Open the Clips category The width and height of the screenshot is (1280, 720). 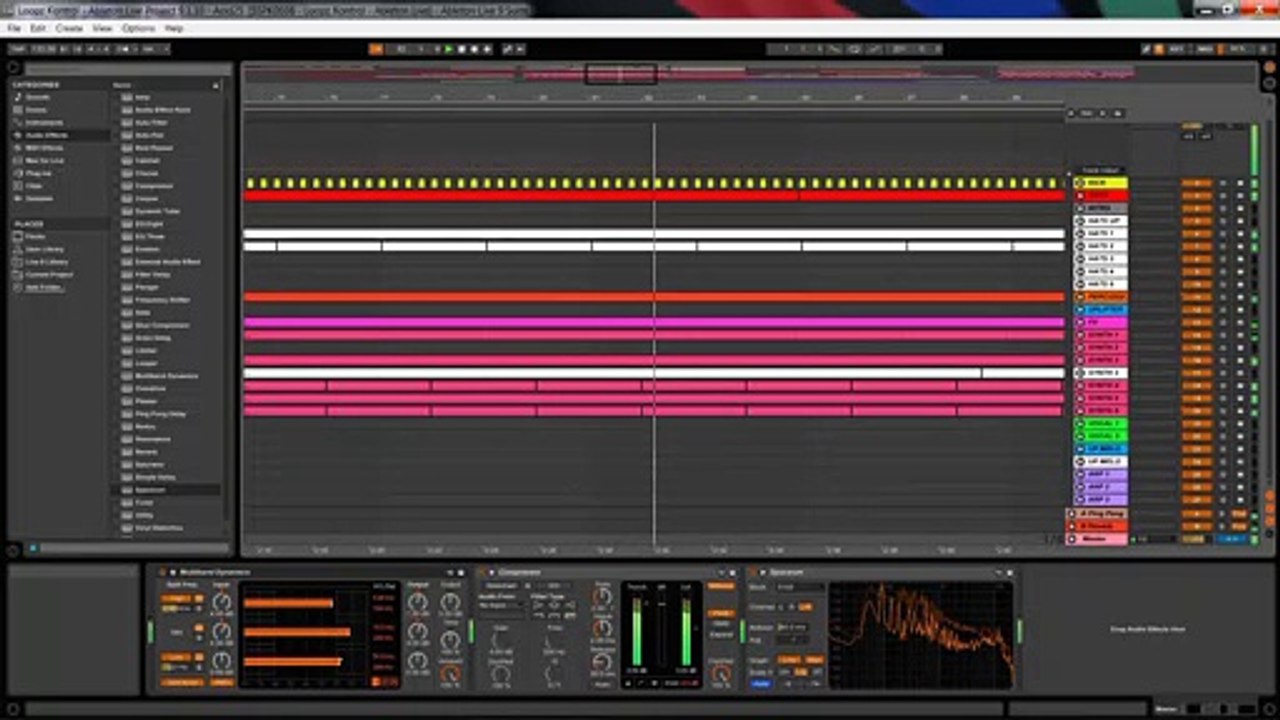point(34,186)
